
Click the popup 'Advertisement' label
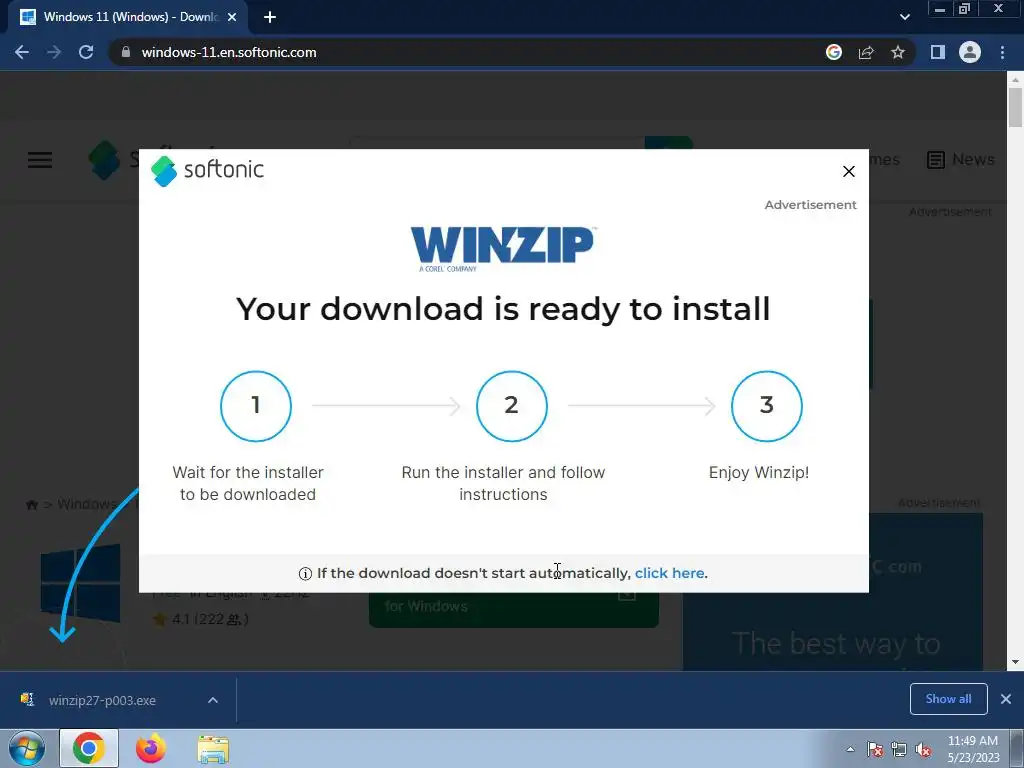(810, 204)
